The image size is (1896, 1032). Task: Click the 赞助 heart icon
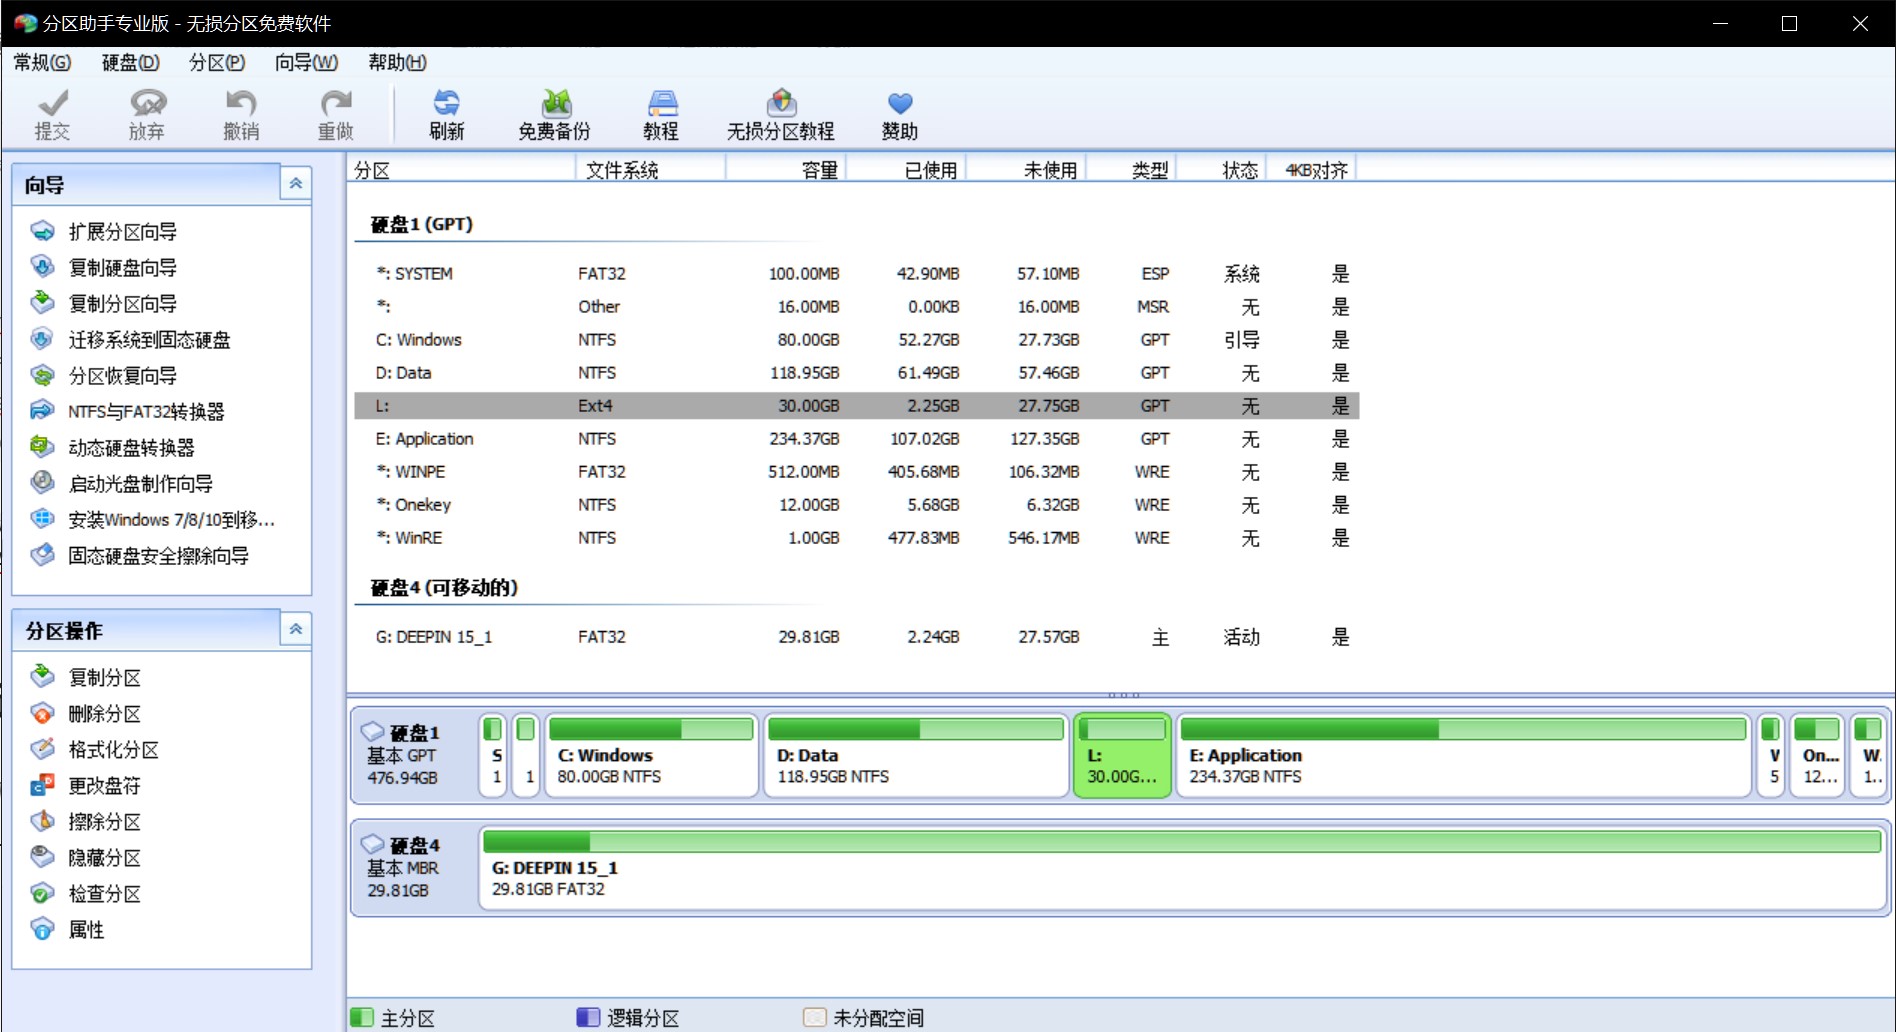[x=900, y=115]
